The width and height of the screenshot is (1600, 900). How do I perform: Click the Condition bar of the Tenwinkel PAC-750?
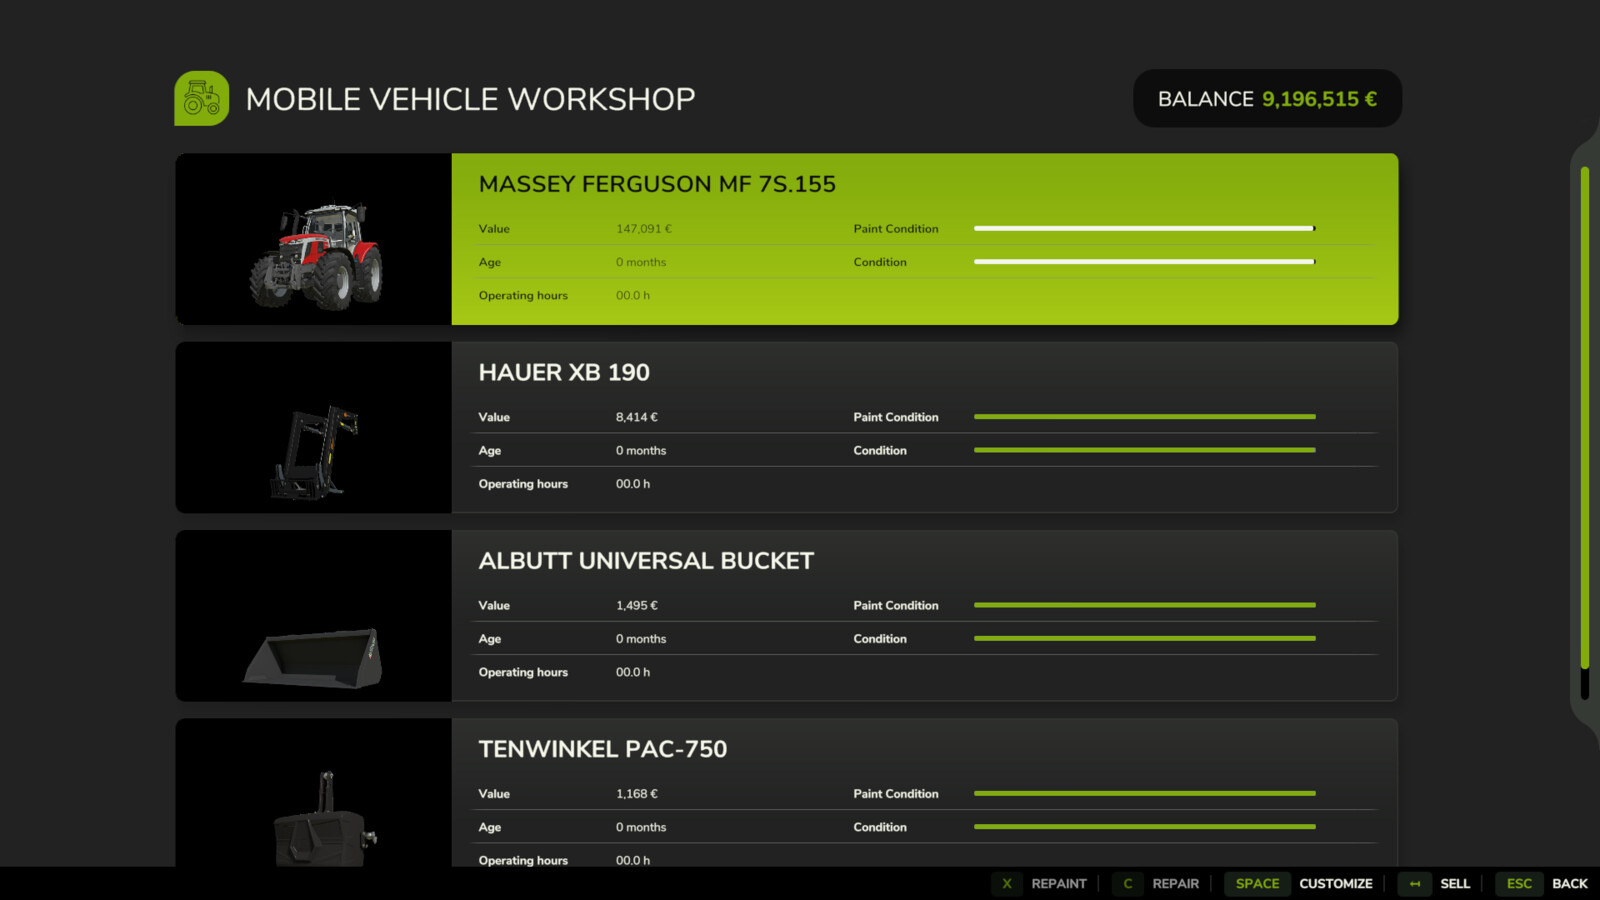[1143, 827]
